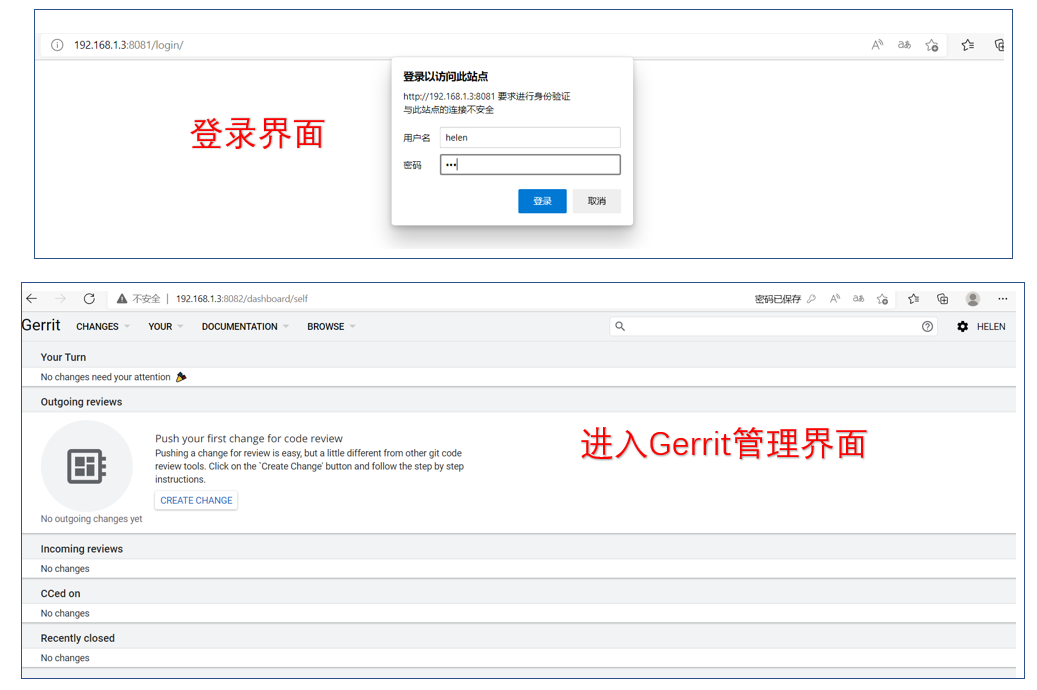Refresh the Gerrit dashboard page
The width and height of the screenshot is (1037, 690).
[89, 298]
